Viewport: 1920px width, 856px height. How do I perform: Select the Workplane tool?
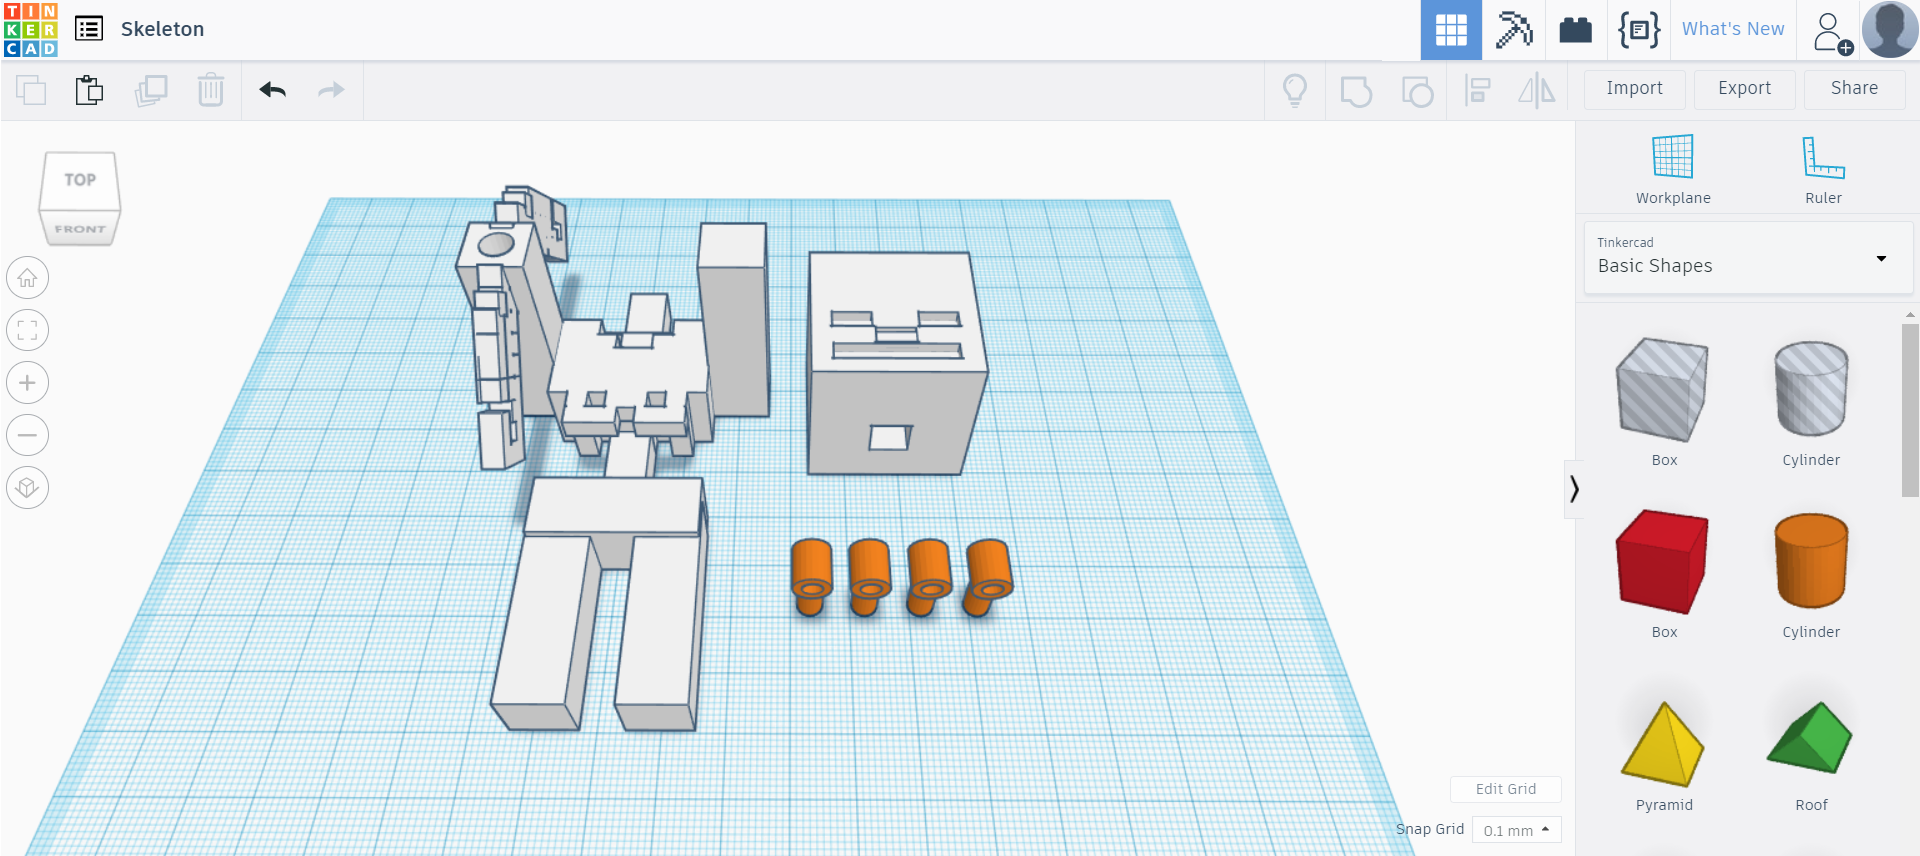[1673, 169]
